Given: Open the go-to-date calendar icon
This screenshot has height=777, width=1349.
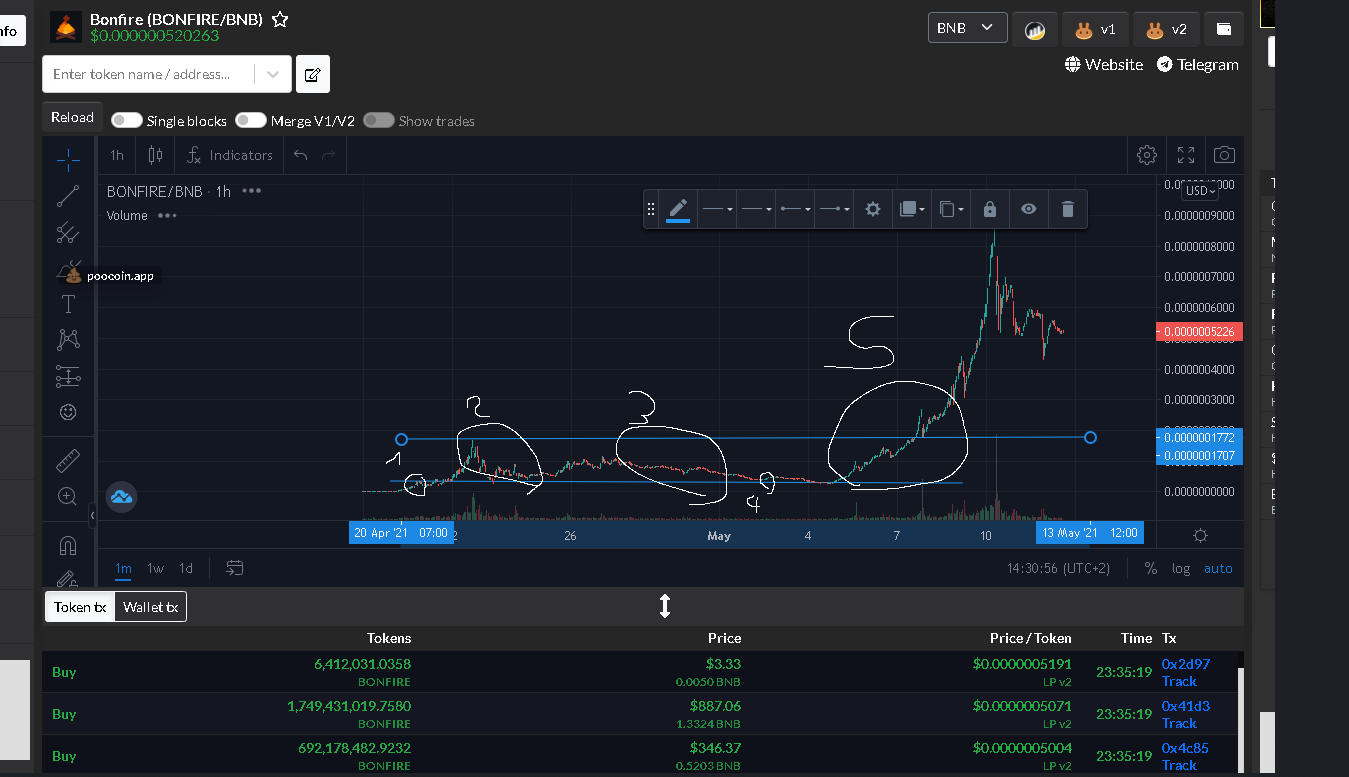Looking at the screenshot, I should click(x=235, y=568).
